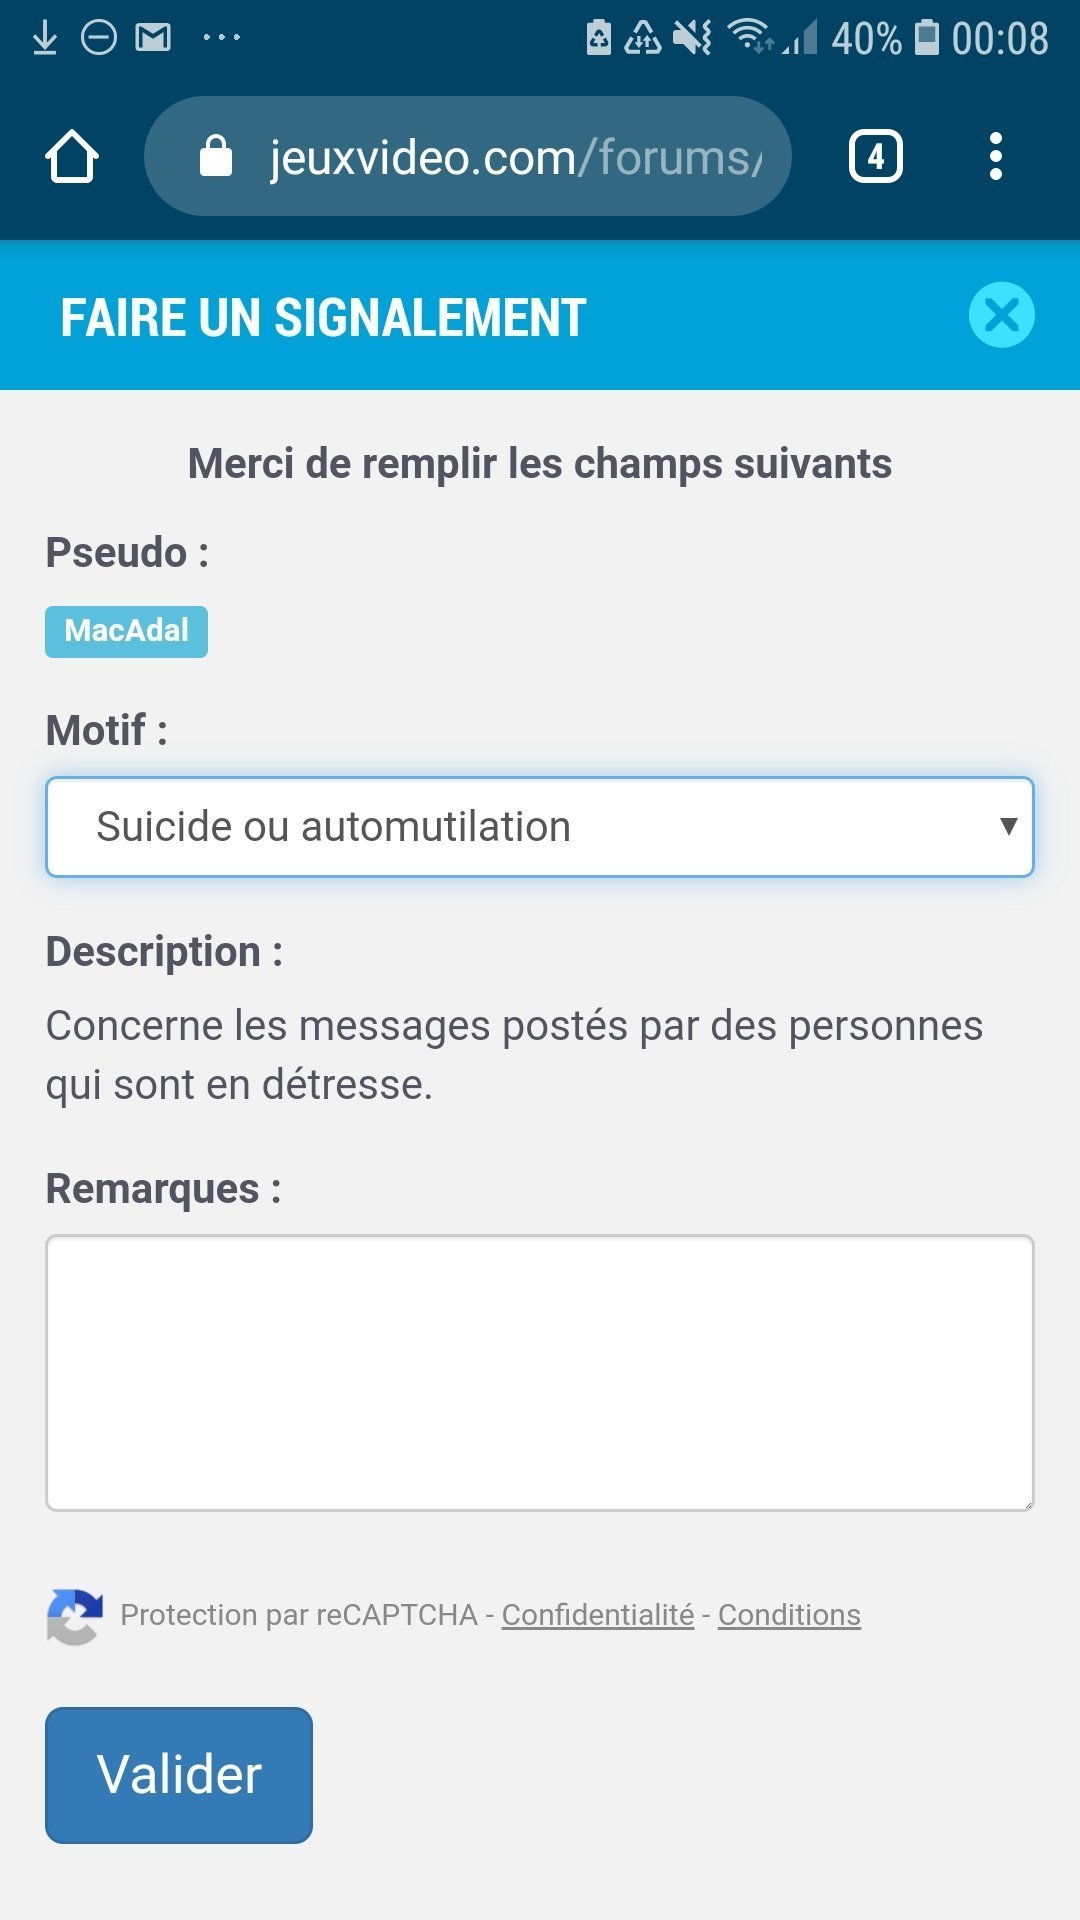Focus the Remarques text area
Screen dimensions: 1080x1920
coord(540,1373)
